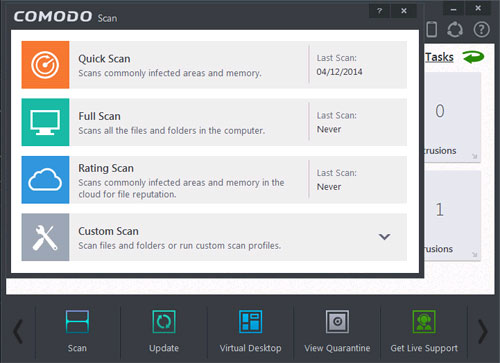This screenshot has width=500, height=363.
Task: Click the Virtual Desktop label
Action: click(250, 348)
